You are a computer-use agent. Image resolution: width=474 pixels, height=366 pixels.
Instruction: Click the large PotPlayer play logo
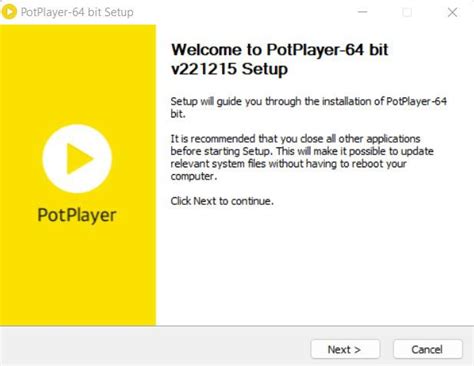pyautogui.click(x=77, y=159)
